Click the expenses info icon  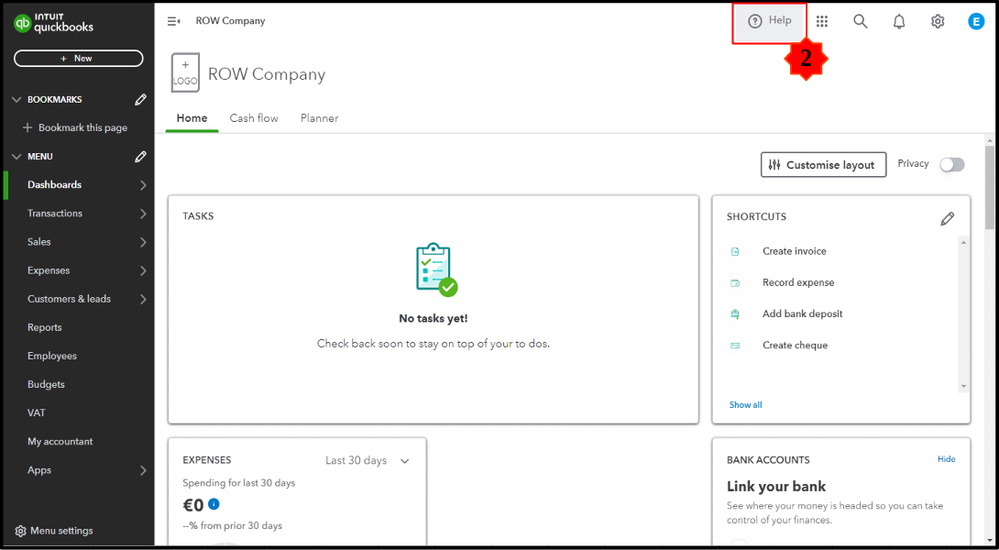tap(214, 505)
